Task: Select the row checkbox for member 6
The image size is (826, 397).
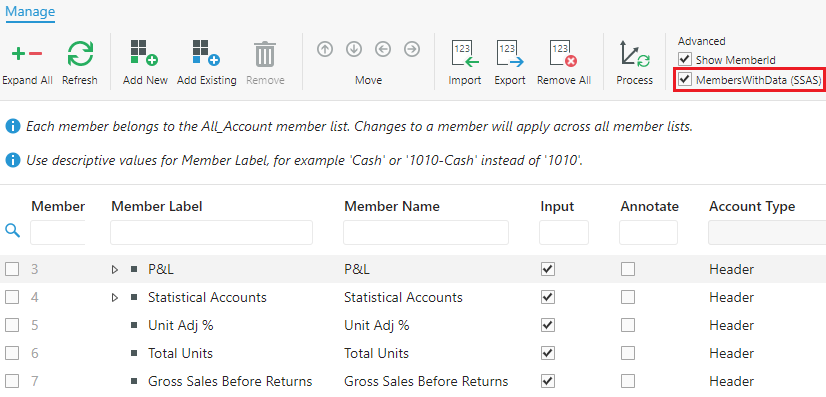Action: [x=12, y=353]
